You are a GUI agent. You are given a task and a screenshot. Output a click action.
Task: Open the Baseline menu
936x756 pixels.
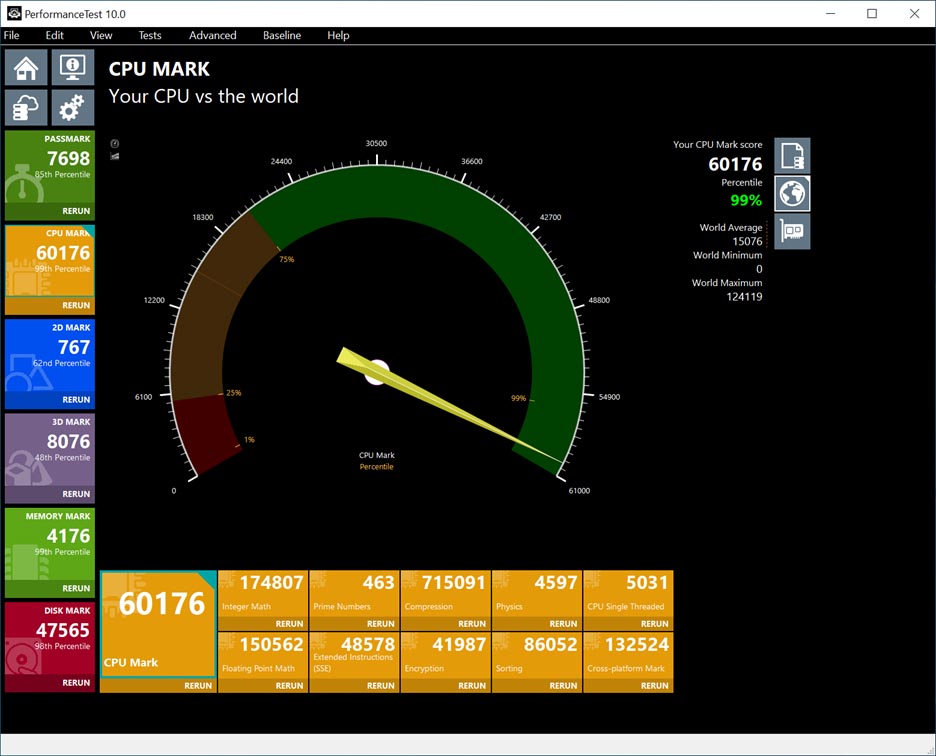coord(282,35)
